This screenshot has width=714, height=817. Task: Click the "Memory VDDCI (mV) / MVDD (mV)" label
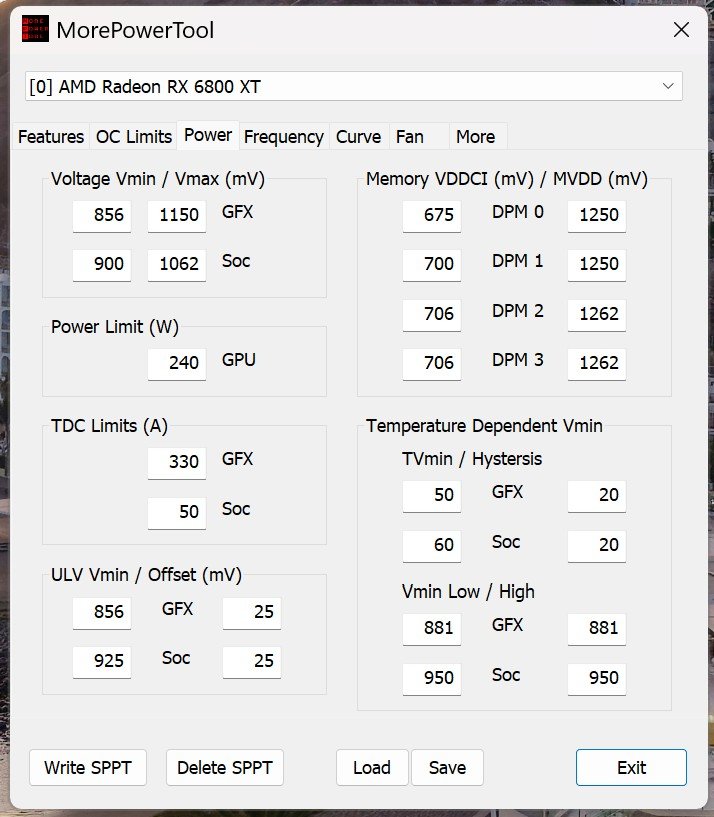click(507, 179)
